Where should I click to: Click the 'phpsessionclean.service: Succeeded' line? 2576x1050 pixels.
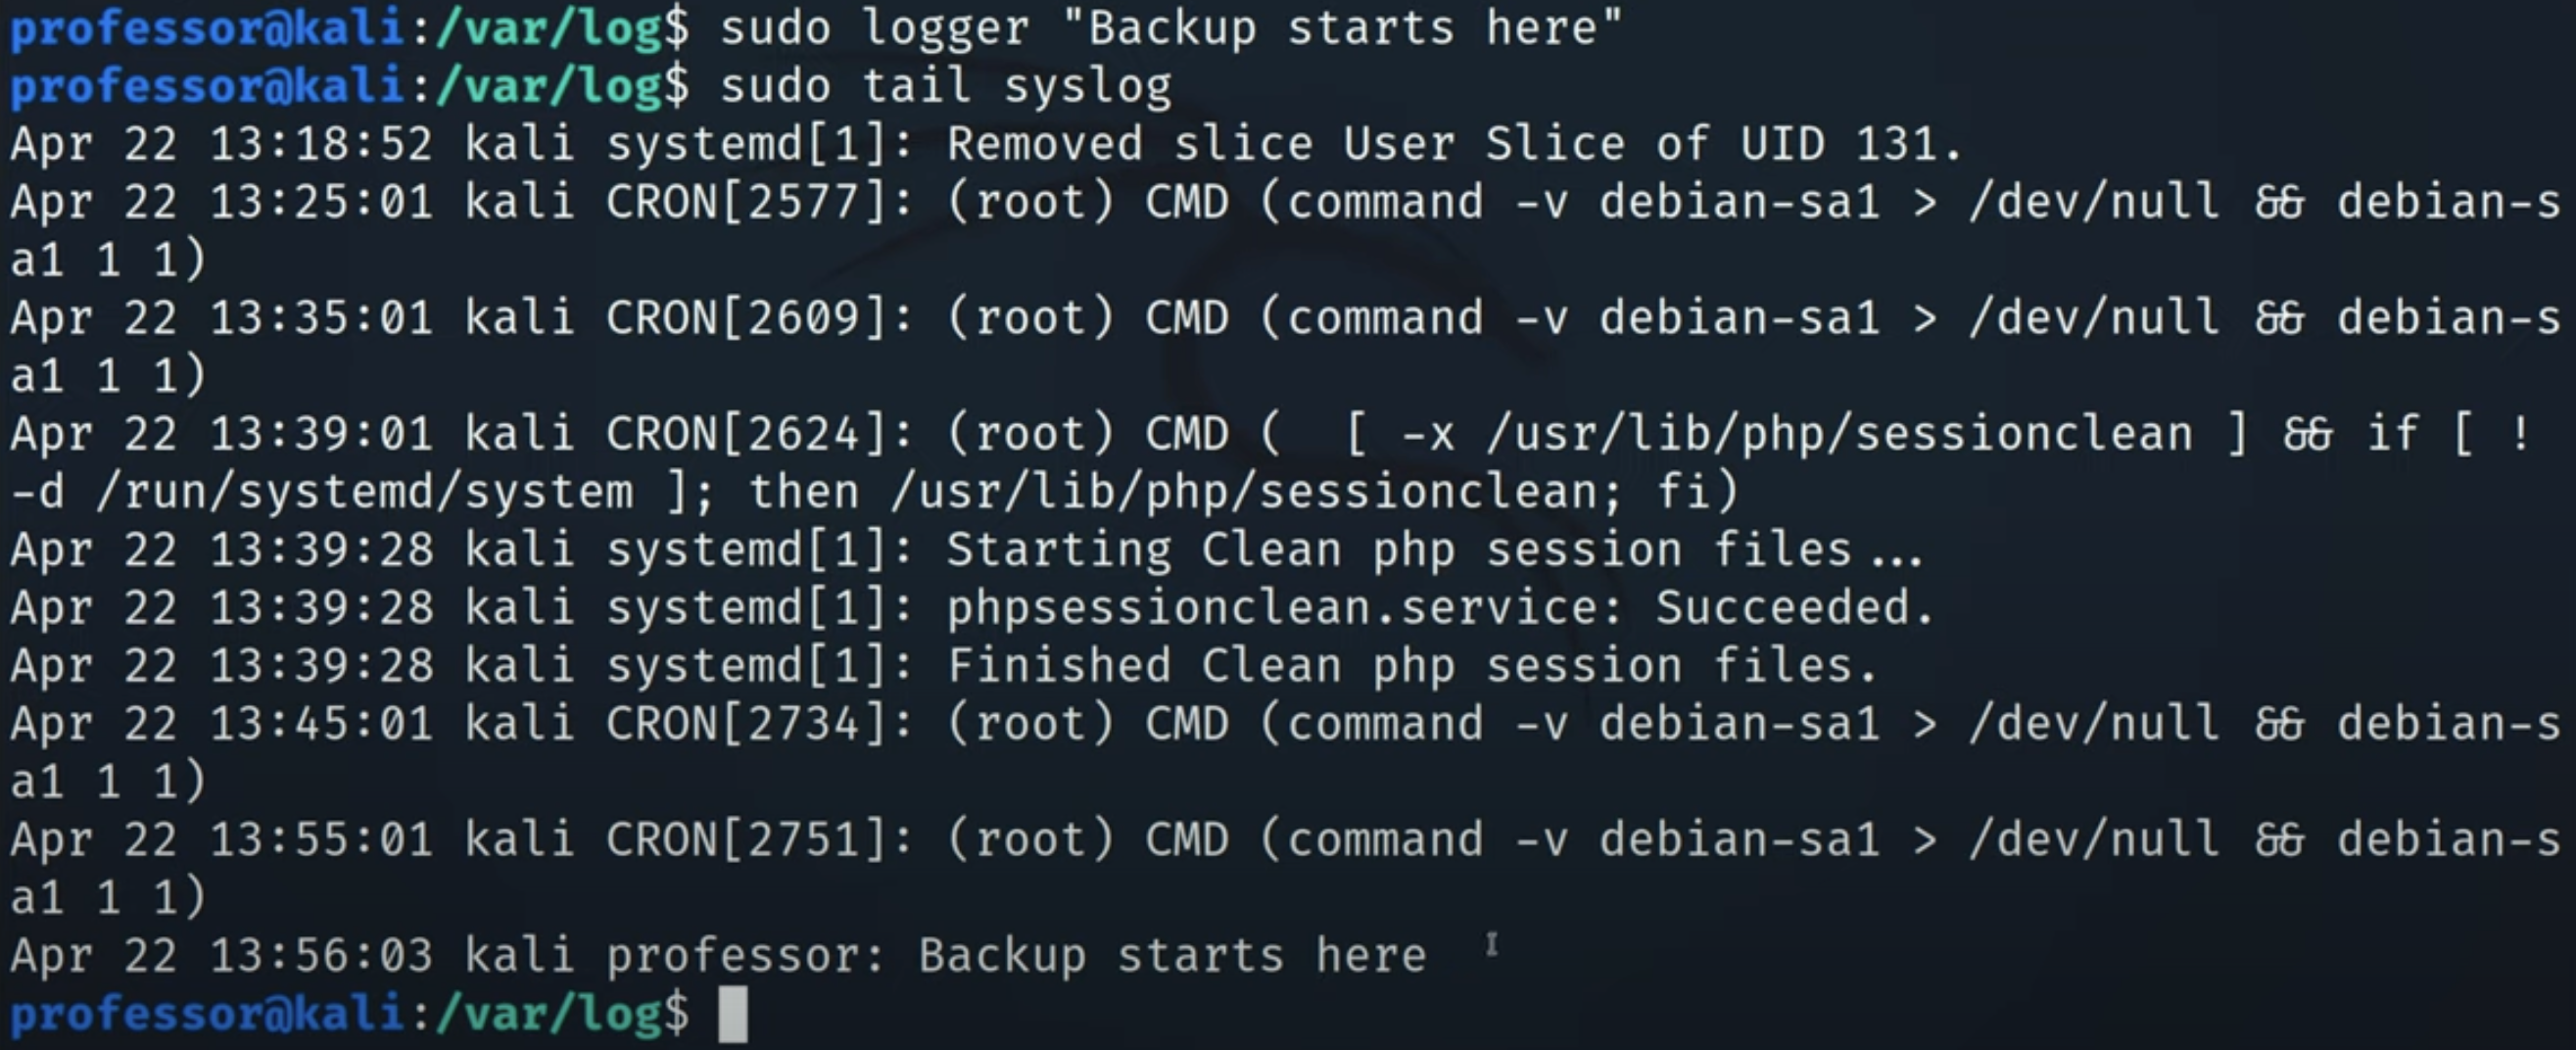(x=972, y=607)
